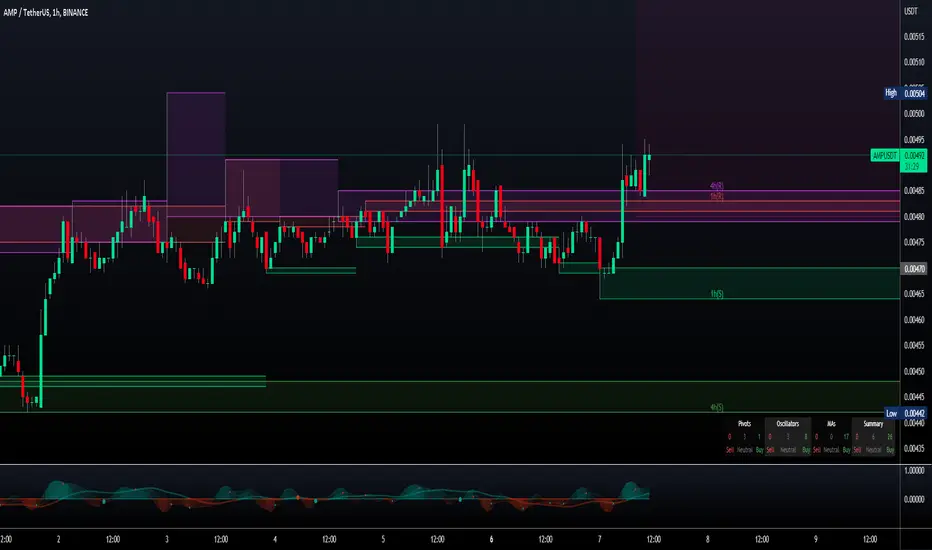Click the 0.00510 price axis label
This screenshot has width=932, height=550.
[x=914, y=62]
